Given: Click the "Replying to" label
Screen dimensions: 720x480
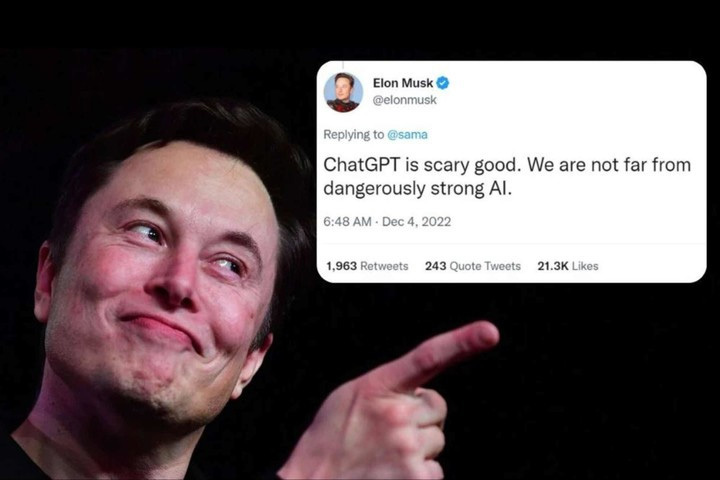Looking at the screenshot, I should [x=354, y=135].
